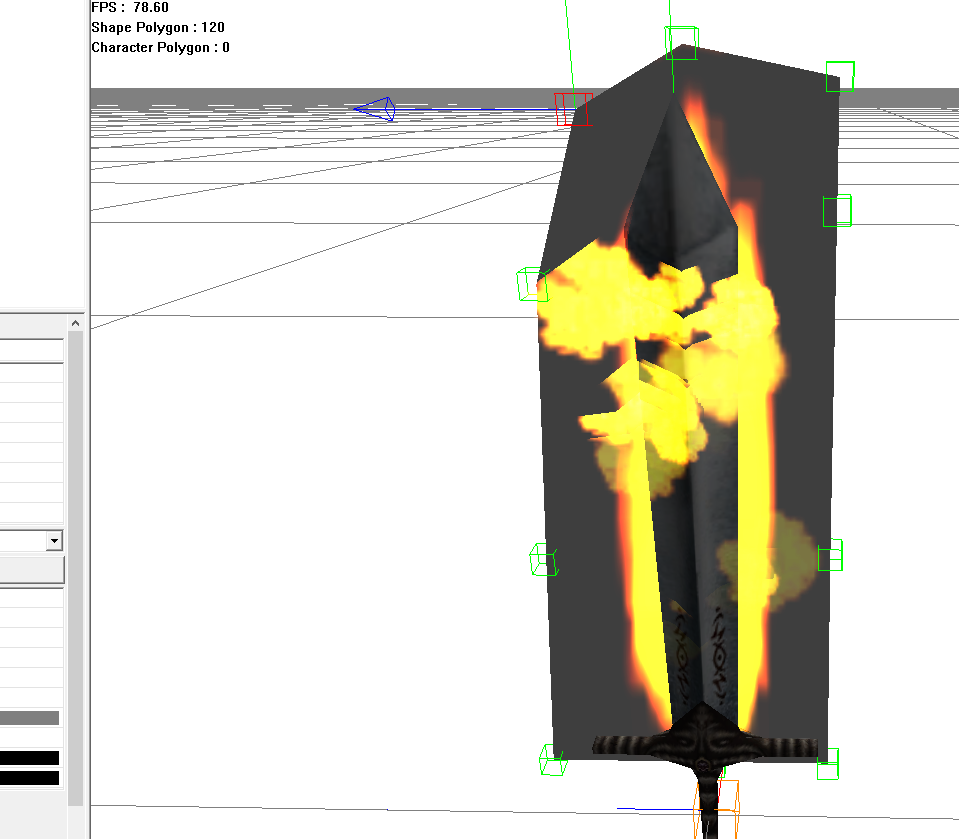
Task: Select the orange wireframe box at the sword handle
Action: pos(716,808)
